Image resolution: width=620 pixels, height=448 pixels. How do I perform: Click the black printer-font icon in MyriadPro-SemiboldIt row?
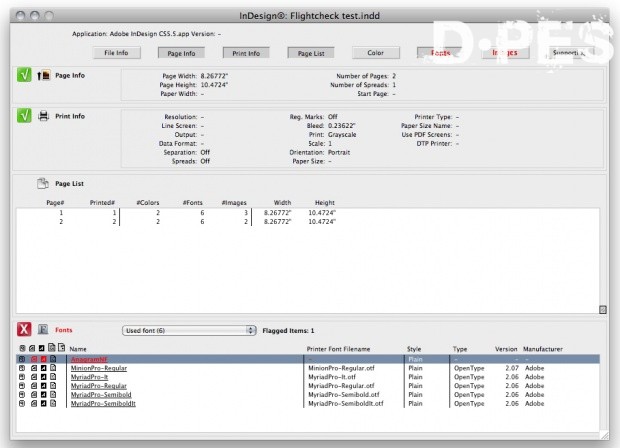[x=43, y=404]
